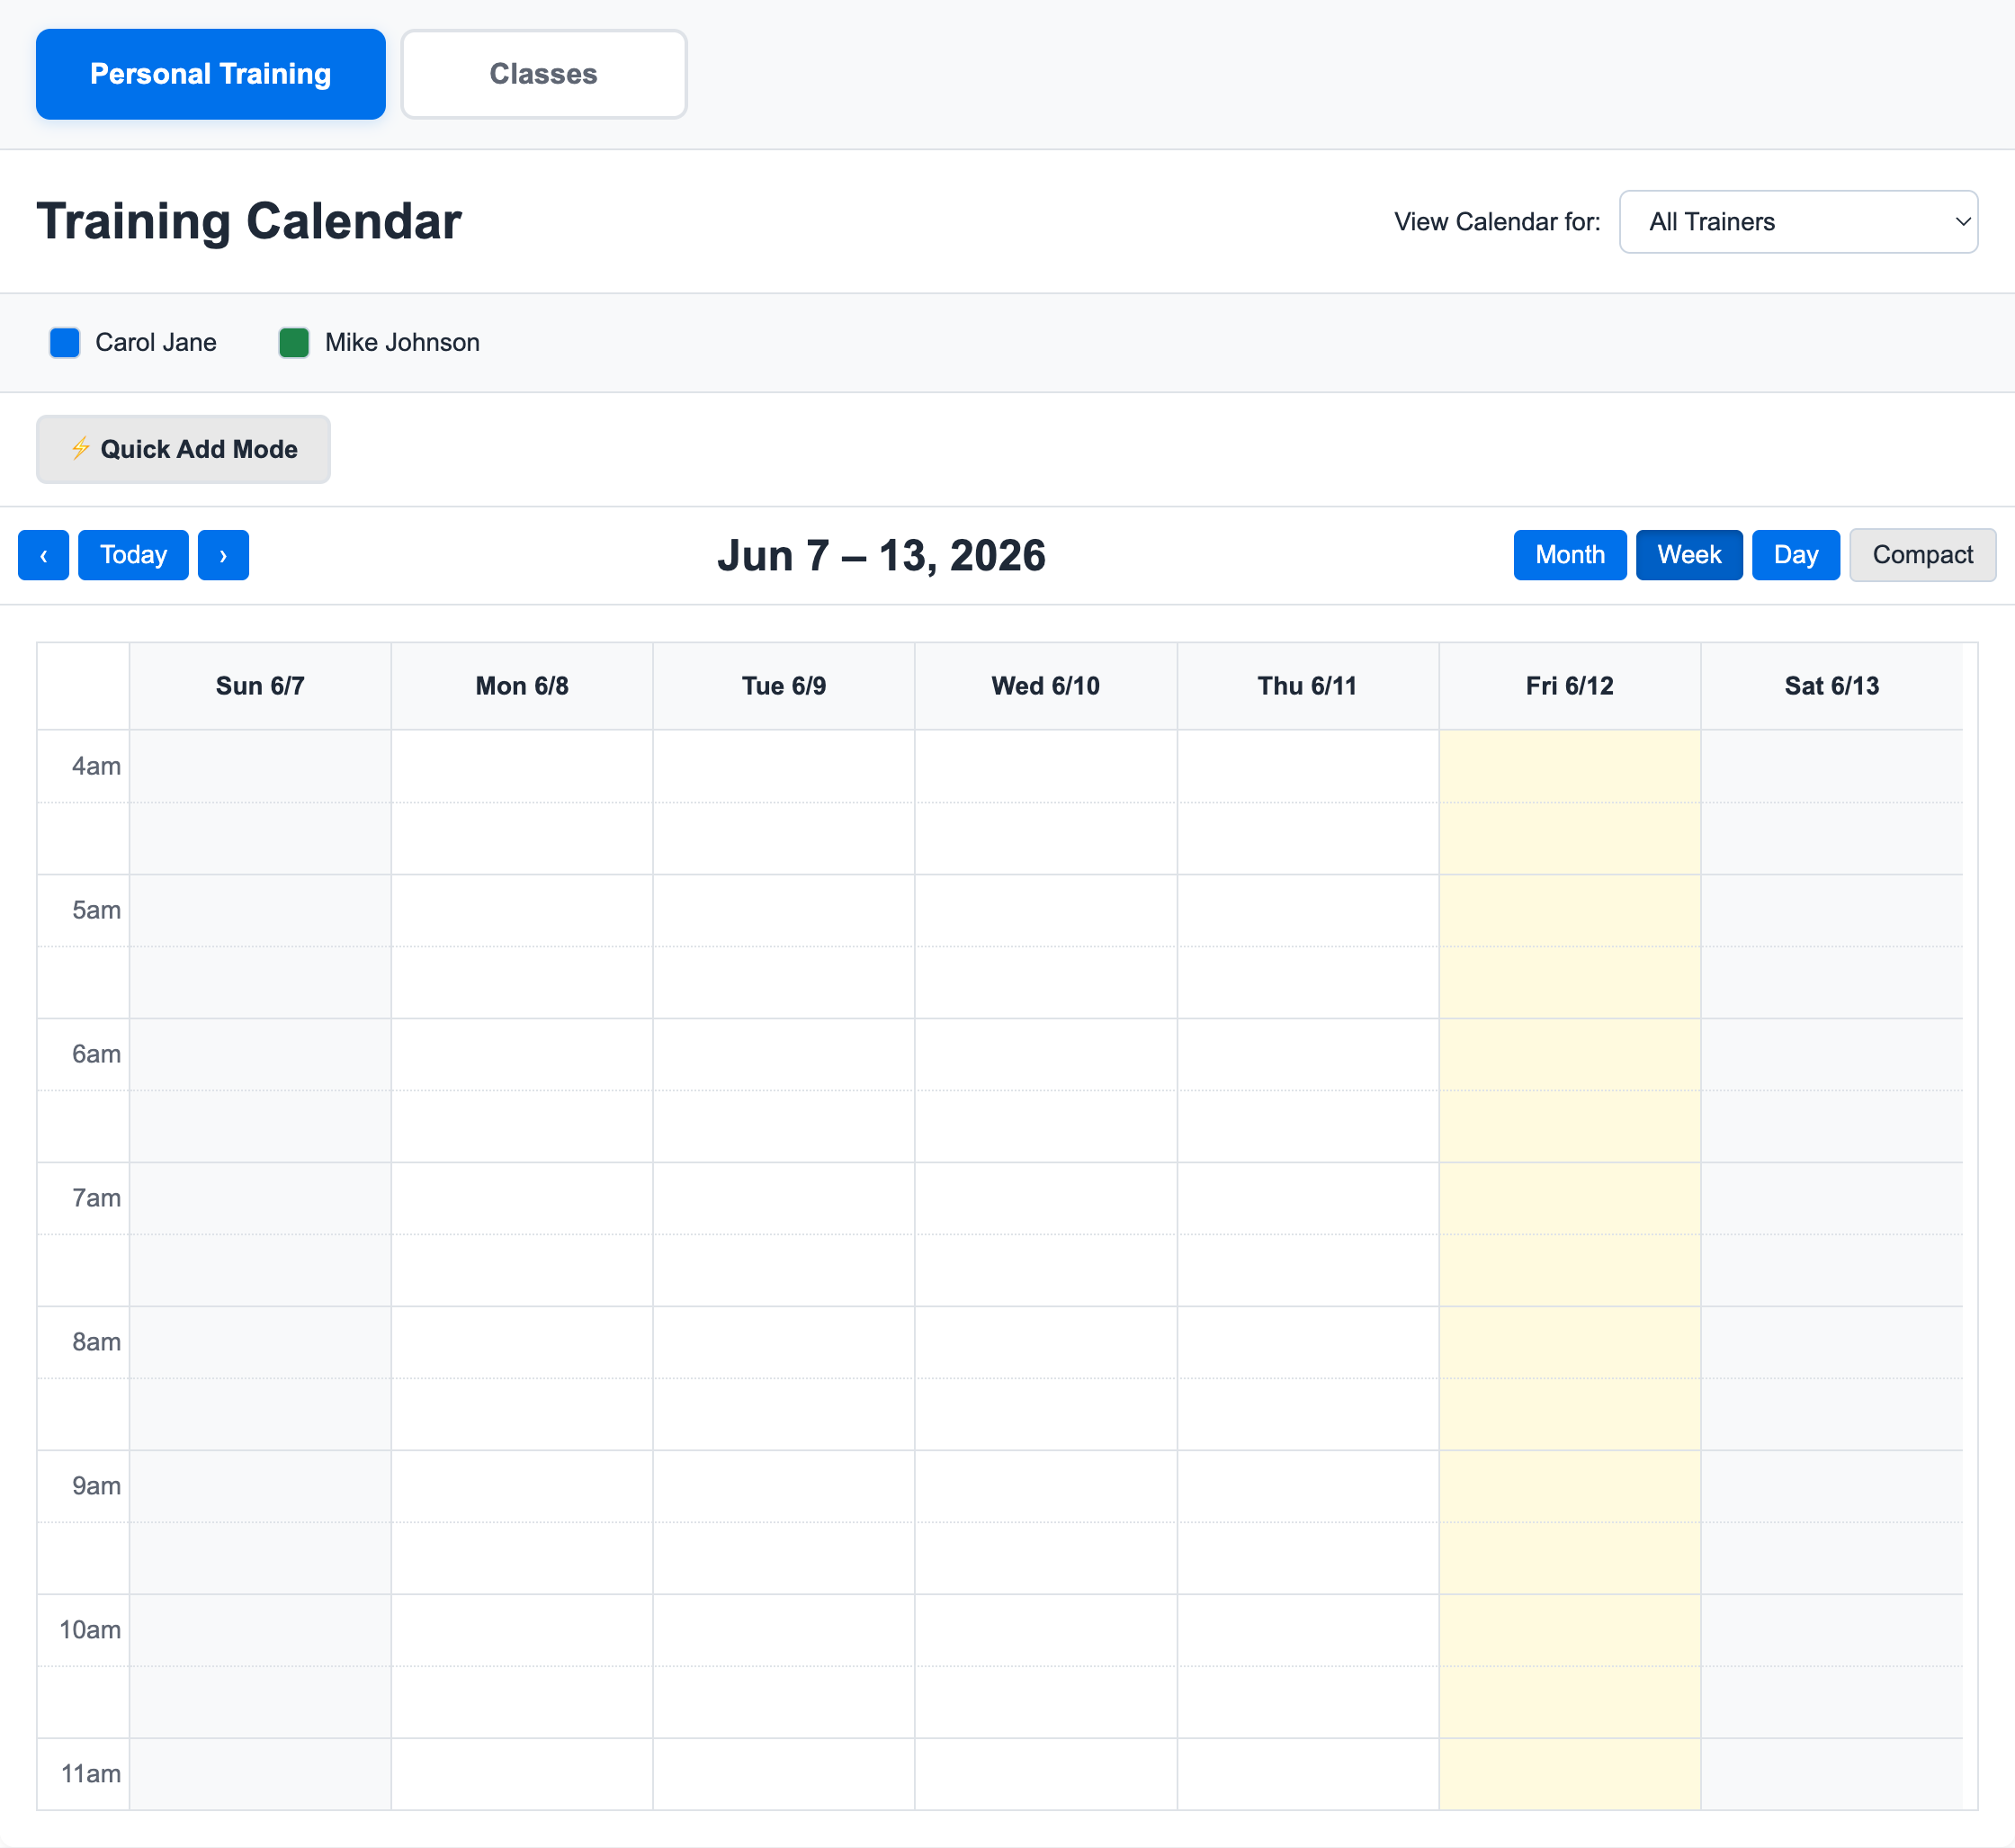This screenshot has width=2015, height=1848.
Task: Toggle Compact view
Action: click(1922, 555)
